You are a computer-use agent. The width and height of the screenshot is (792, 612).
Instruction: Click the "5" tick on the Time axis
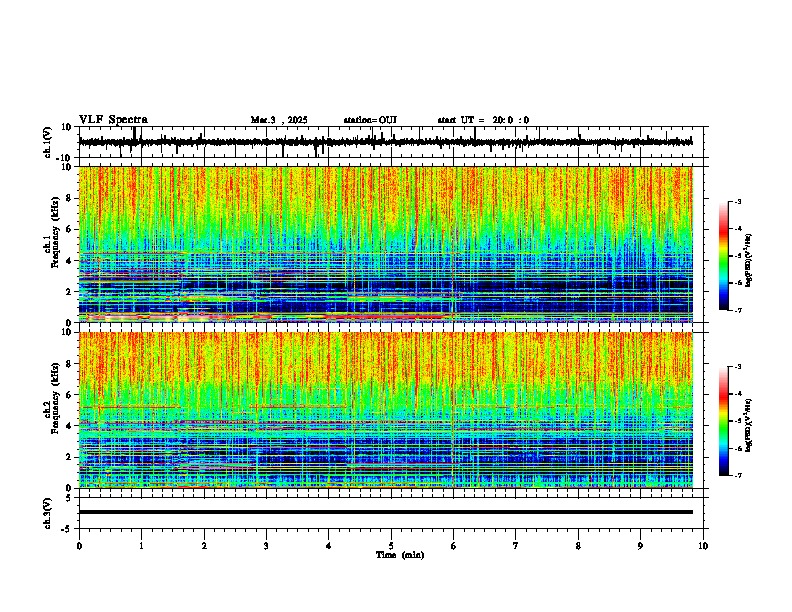click(x=391, y=546)
